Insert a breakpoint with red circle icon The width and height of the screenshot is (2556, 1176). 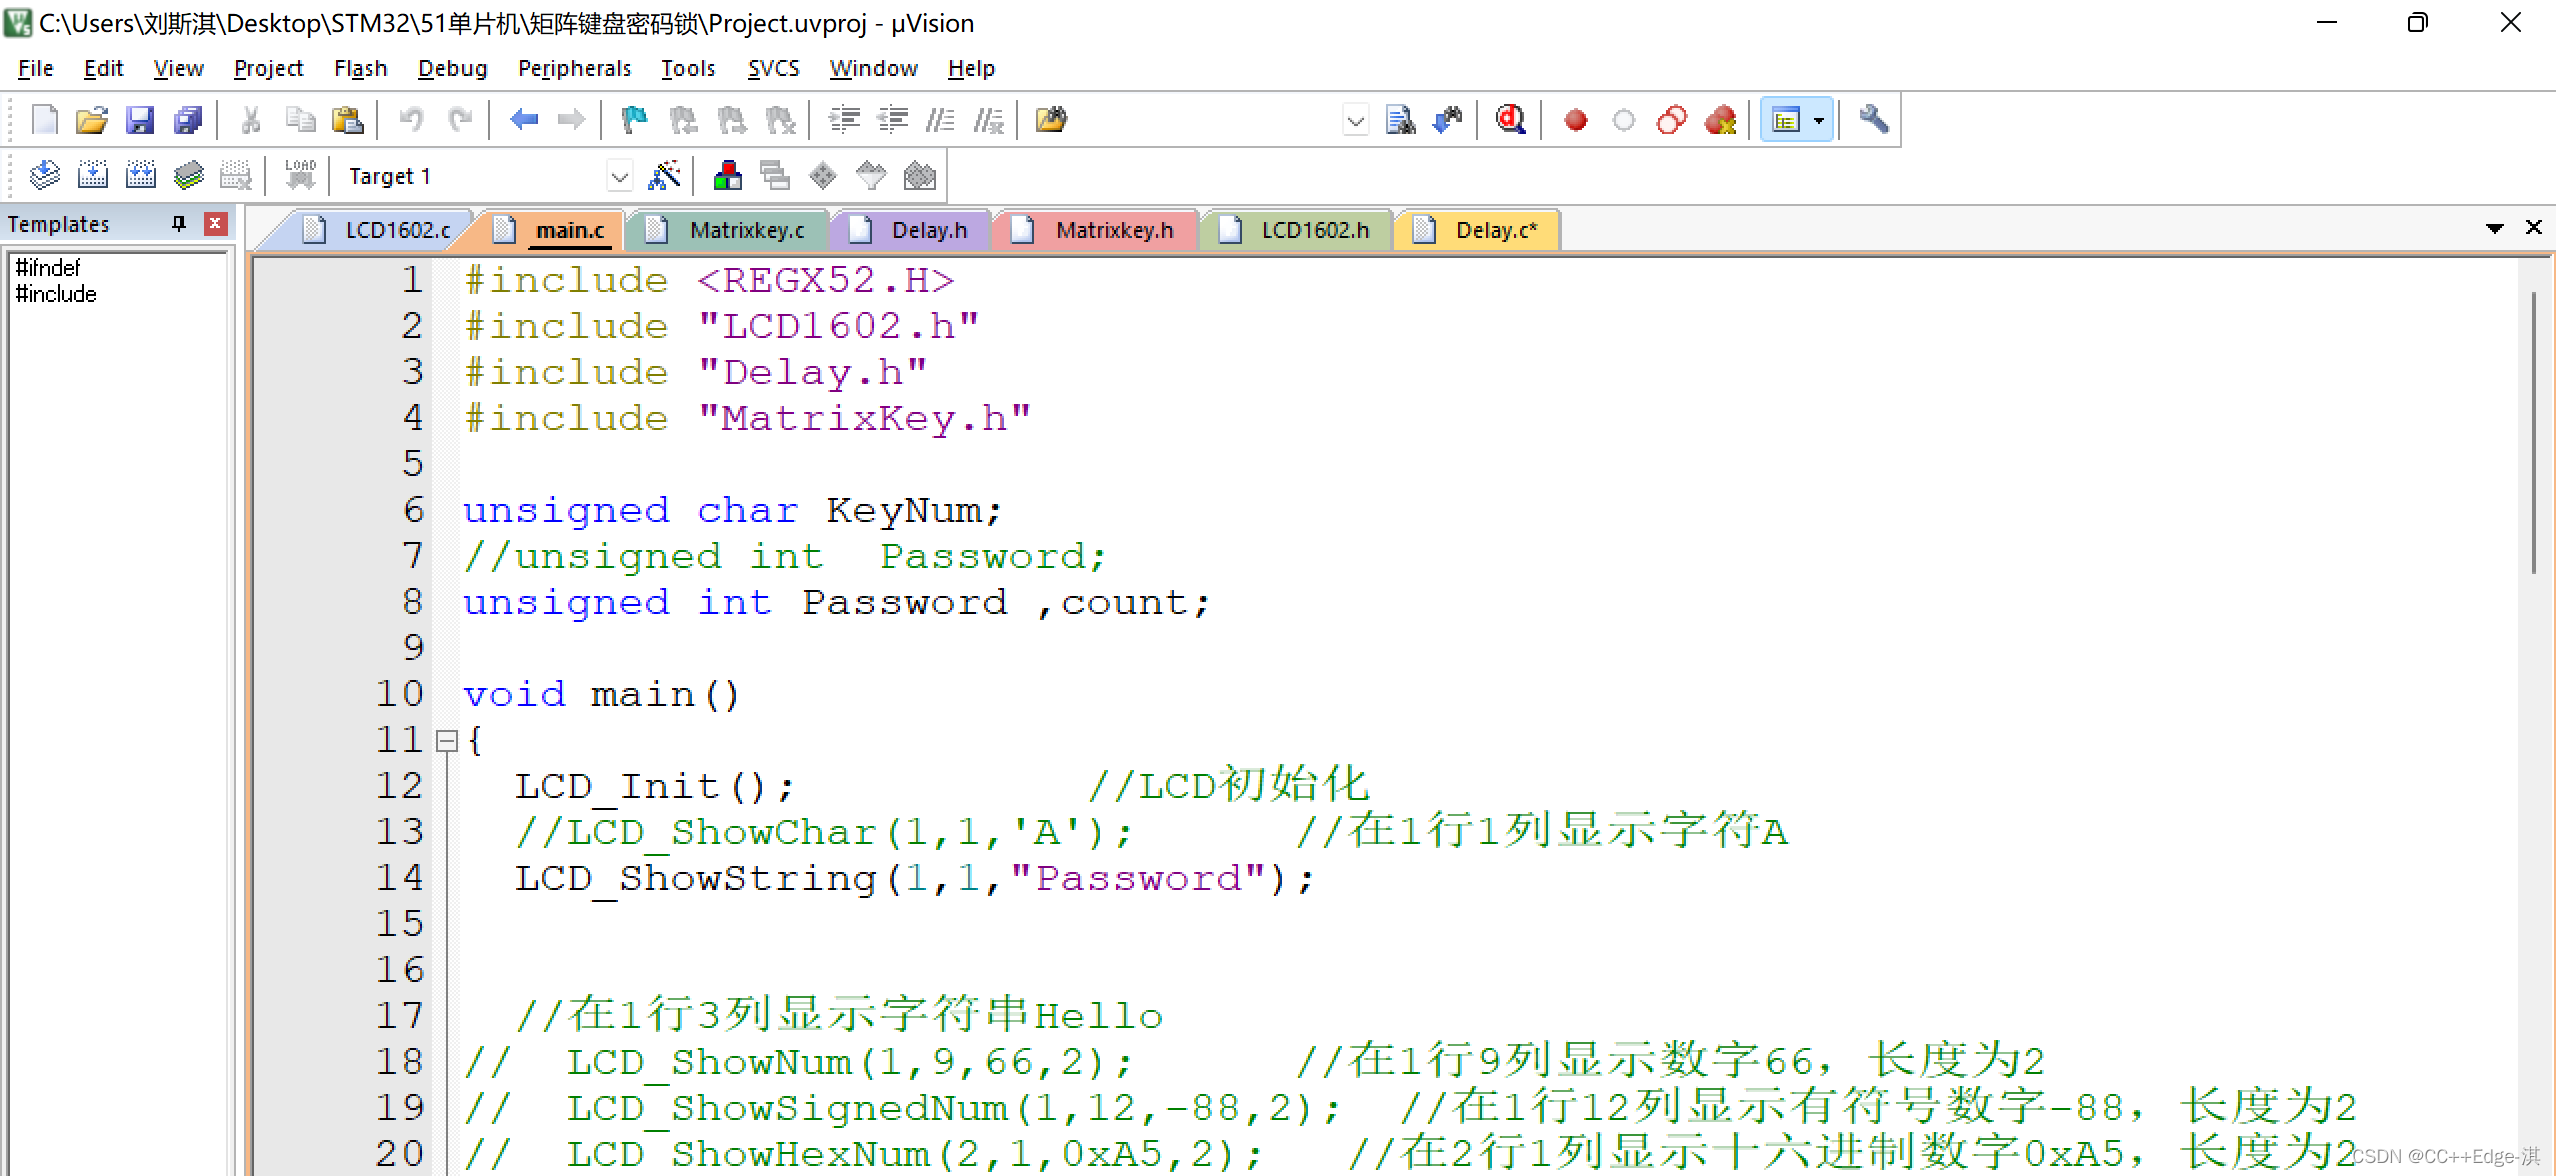(1576, 121)
